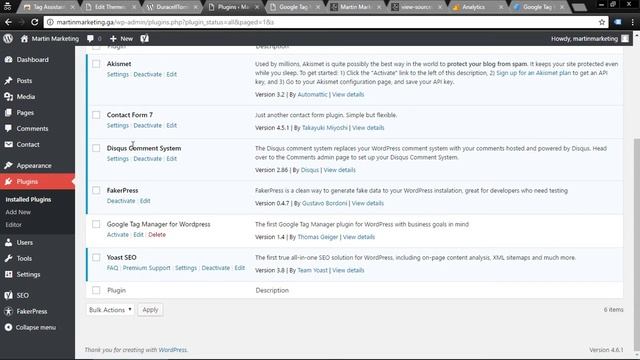Check the Contact Form 7 checkbox

coord(96,115)
